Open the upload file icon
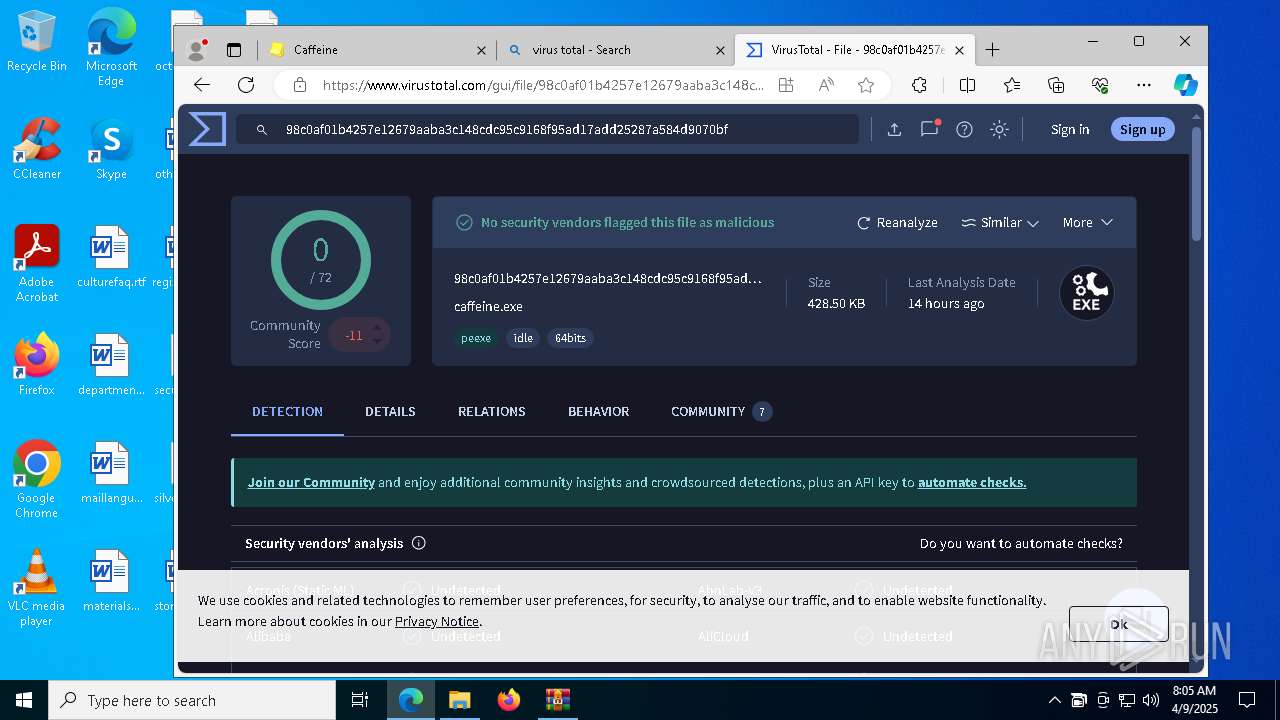The height and width of the screenshot is (720, 1280). pyautogui.click(x=894, y=129)
